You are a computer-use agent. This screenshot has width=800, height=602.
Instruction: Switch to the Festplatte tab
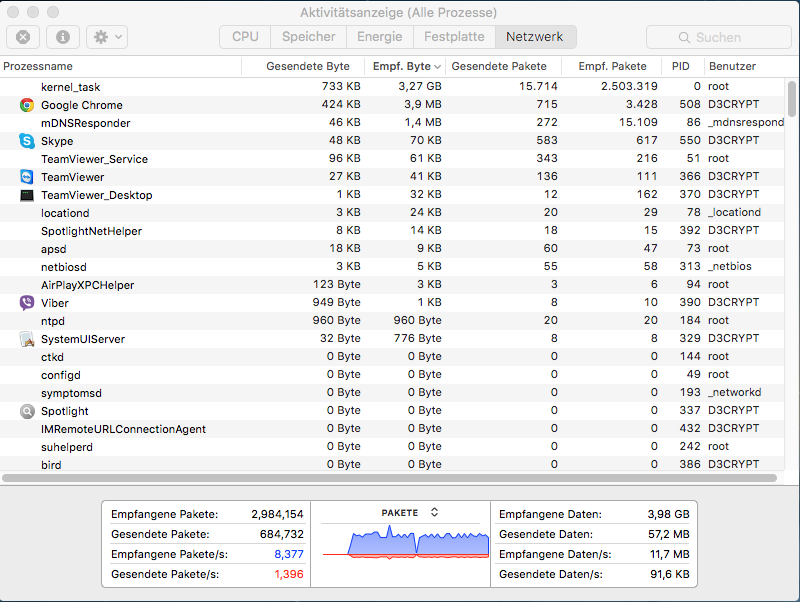[x=454, y=37]
